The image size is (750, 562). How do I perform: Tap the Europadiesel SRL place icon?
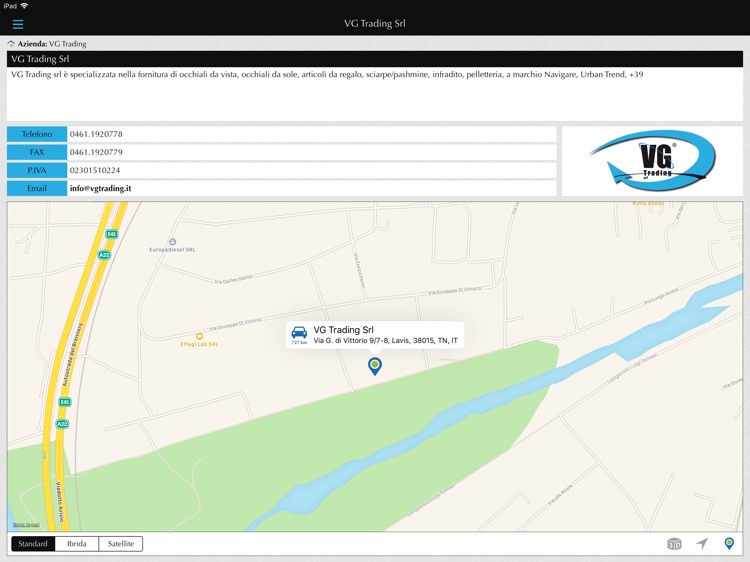173,242
